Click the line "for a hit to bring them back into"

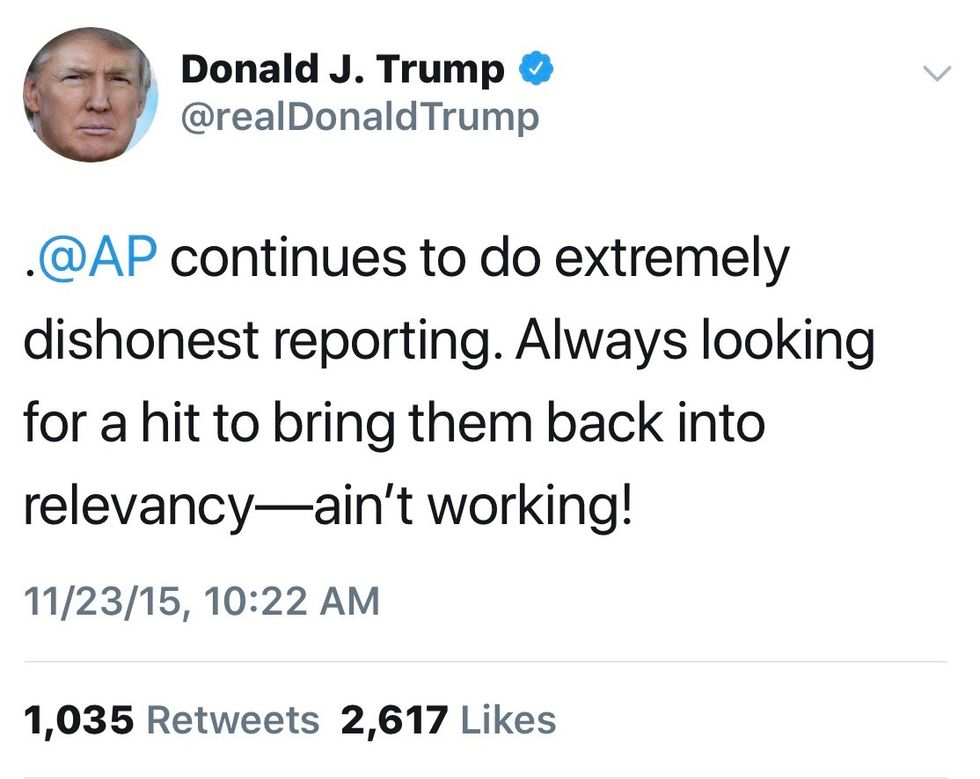click(393, 423)
